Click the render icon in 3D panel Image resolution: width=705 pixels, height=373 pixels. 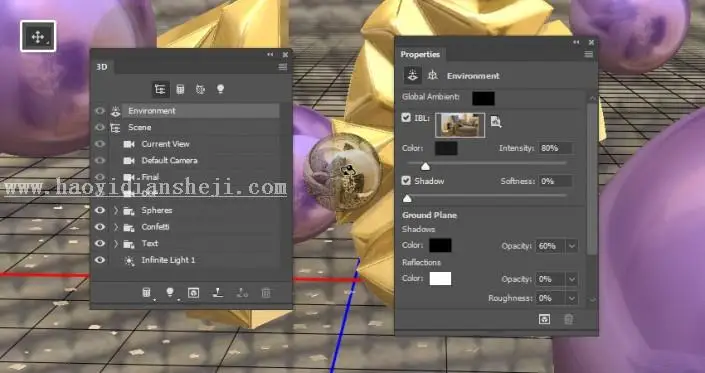point(193,293)
